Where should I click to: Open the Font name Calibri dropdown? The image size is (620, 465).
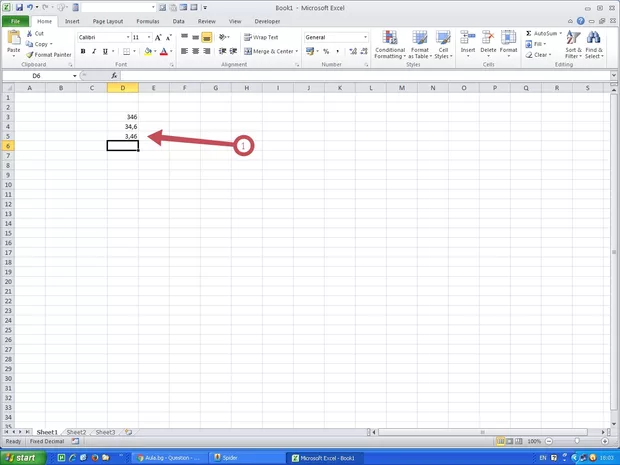128,37
